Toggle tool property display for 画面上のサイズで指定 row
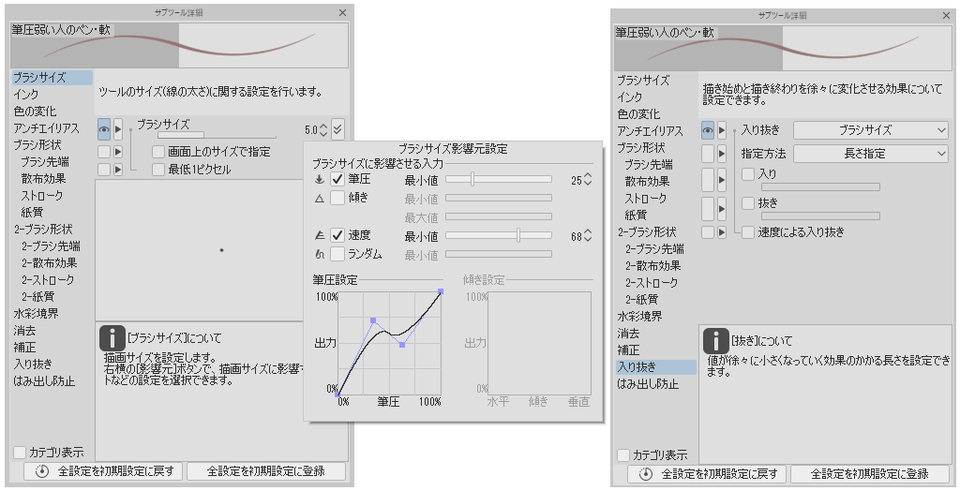The width and height of the screenshot is (960, 491). (104, 151)
